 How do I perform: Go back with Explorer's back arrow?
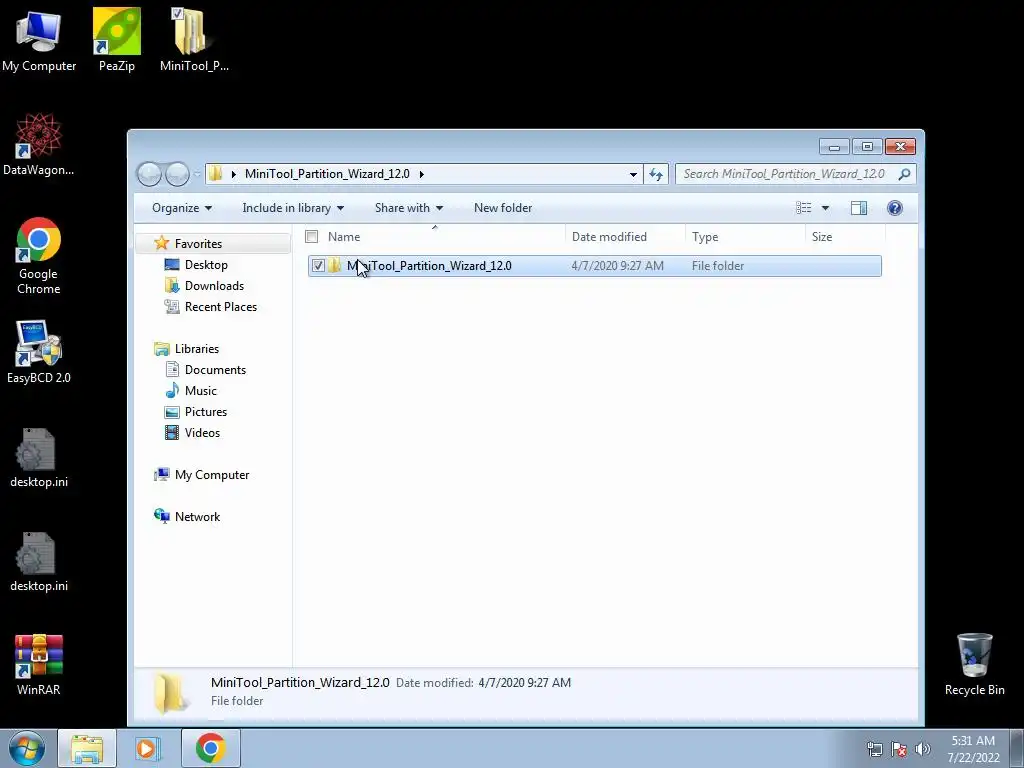click(x=150, y=174)
